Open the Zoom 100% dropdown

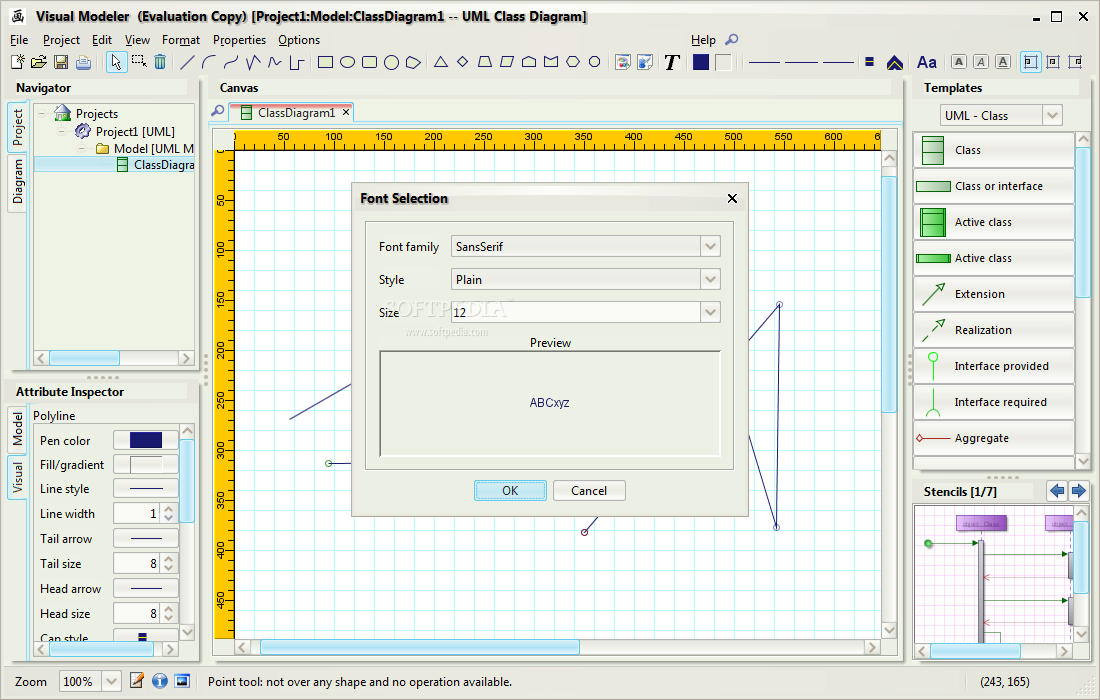tap(112, 681)
